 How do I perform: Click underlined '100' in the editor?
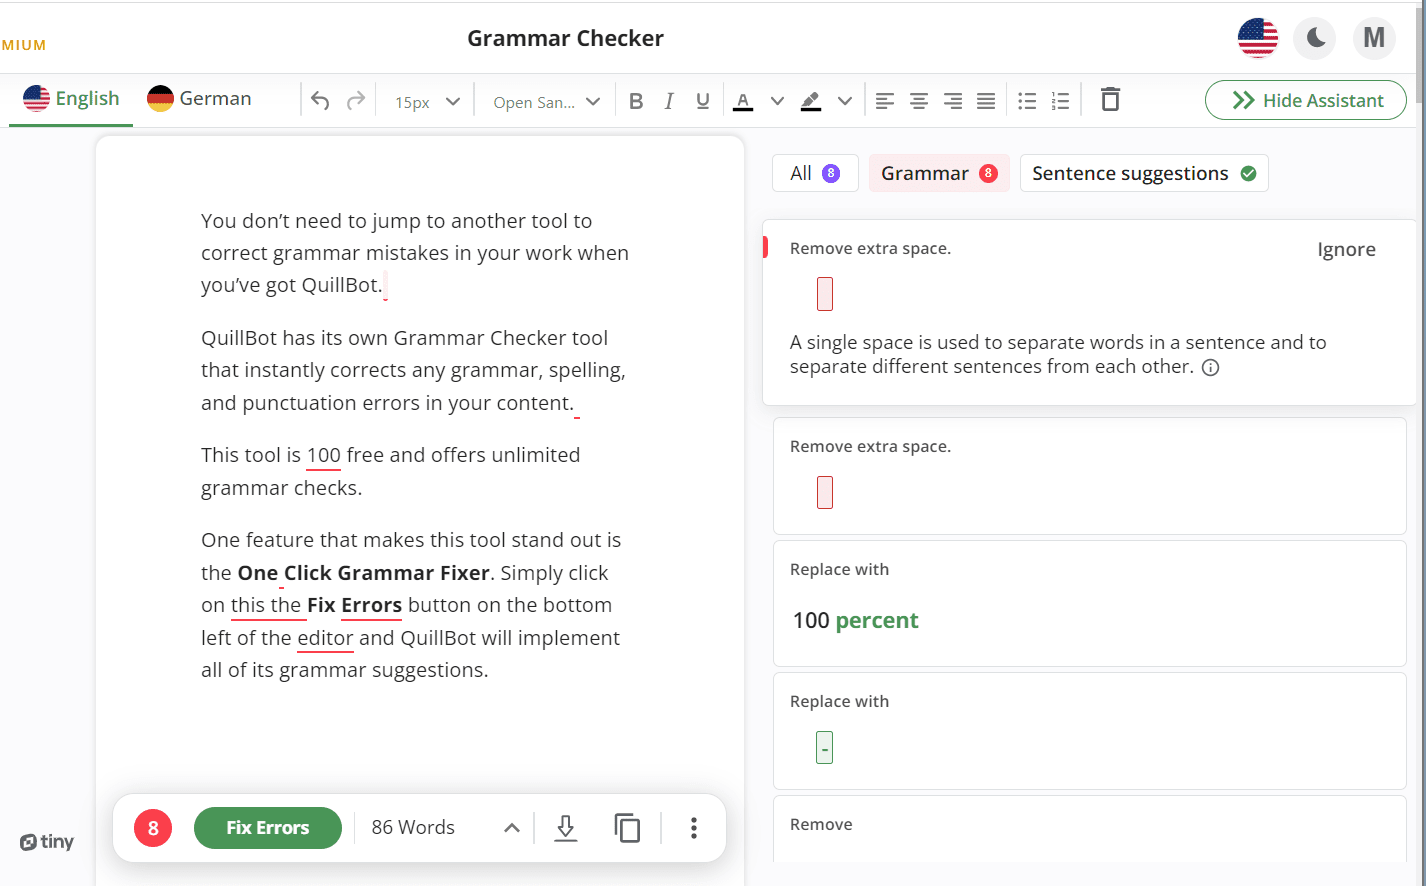click(324, 455)
